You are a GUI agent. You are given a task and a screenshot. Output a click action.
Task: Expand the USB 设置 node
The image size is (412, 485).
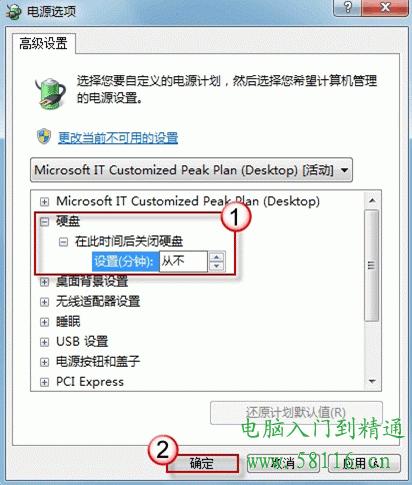coord(44,342)
